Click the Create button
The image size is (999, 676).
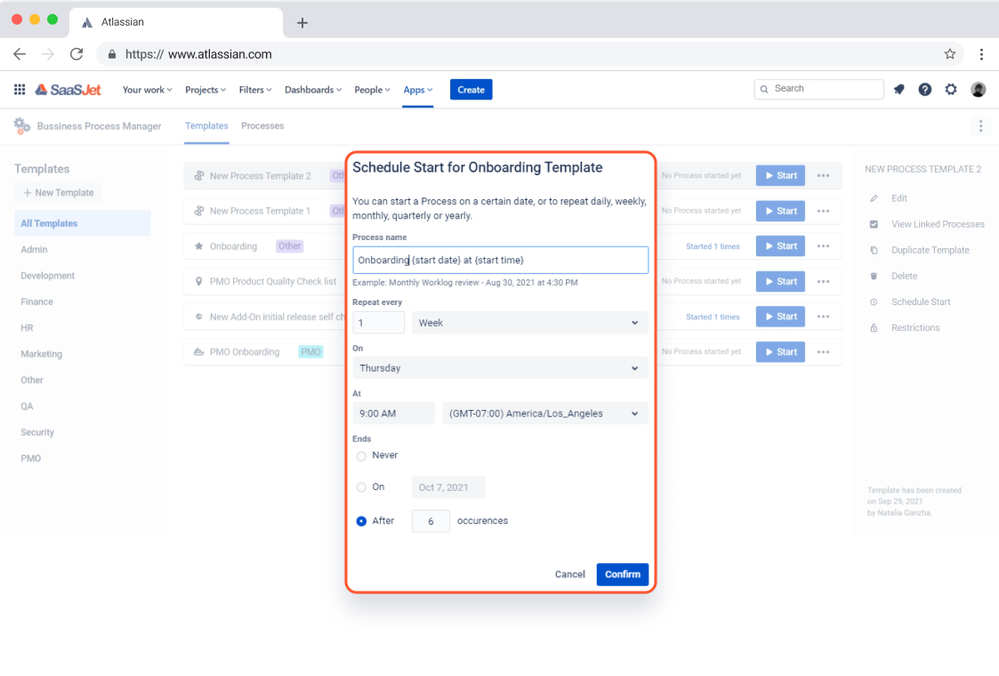point(471,90)
